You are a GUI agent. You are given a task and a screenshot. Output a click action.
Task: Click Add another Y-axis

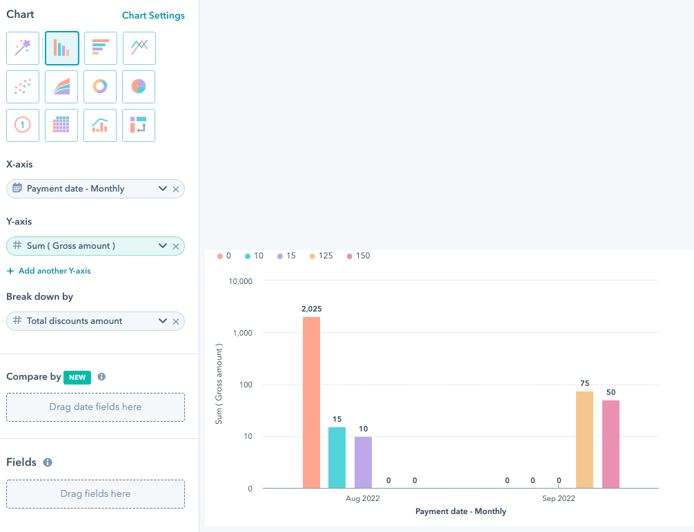coord(49,271)
